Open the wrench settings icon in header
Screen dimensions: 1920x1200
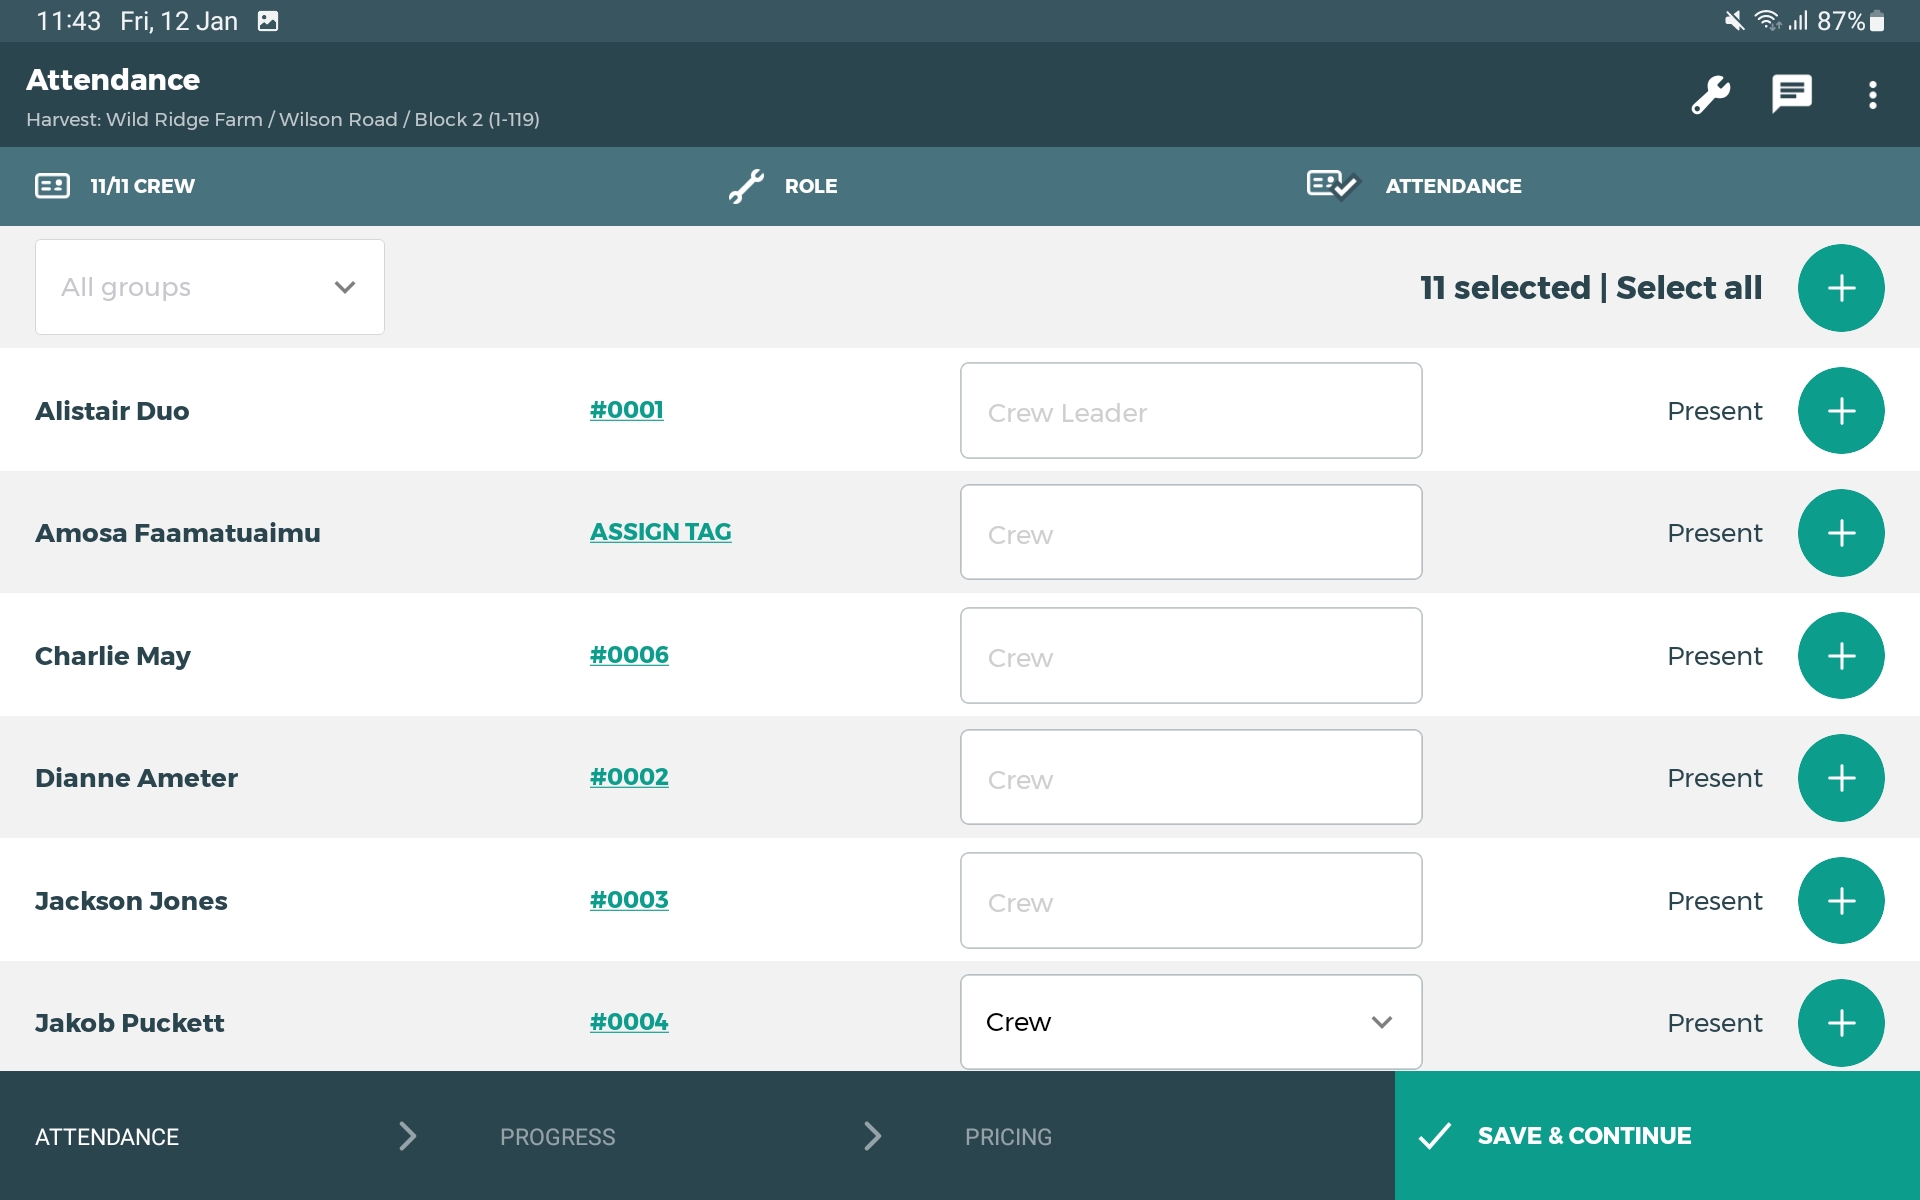click(x=1710, y=95)
